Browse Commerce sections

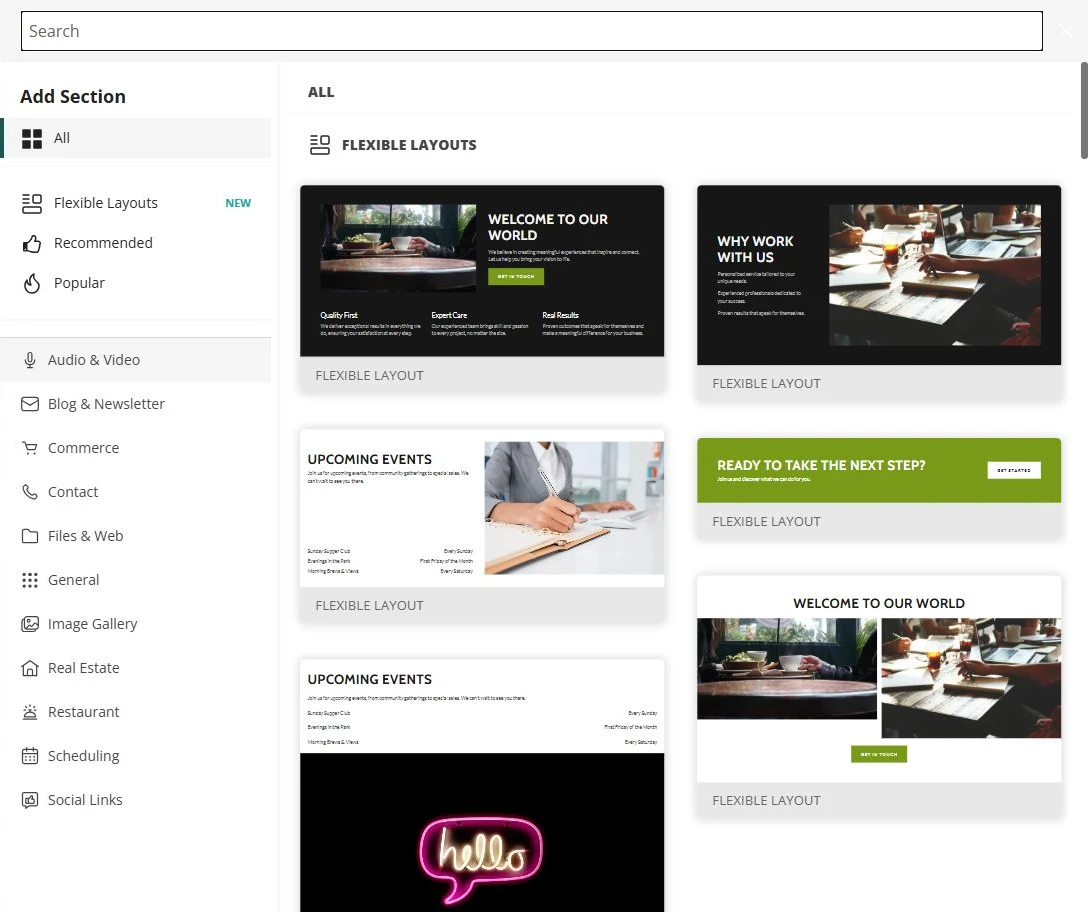pyautogui.click(x=136, y=448)
